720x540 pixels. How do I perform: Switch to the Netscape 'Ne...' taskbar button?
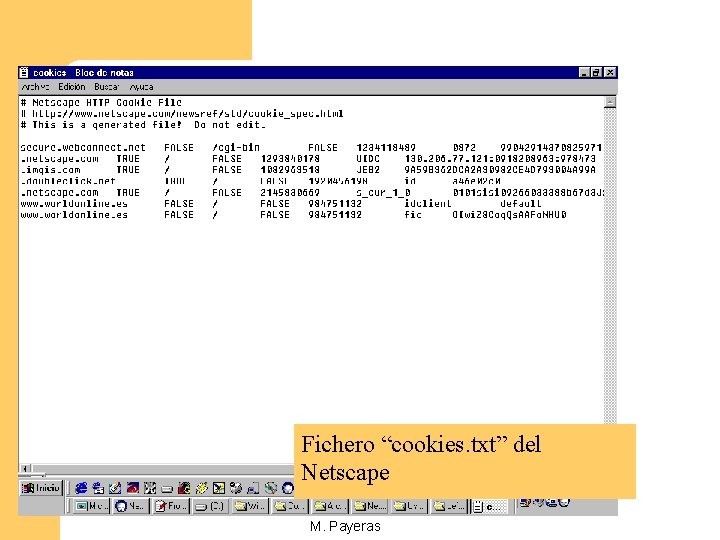[x=130, y=506]
